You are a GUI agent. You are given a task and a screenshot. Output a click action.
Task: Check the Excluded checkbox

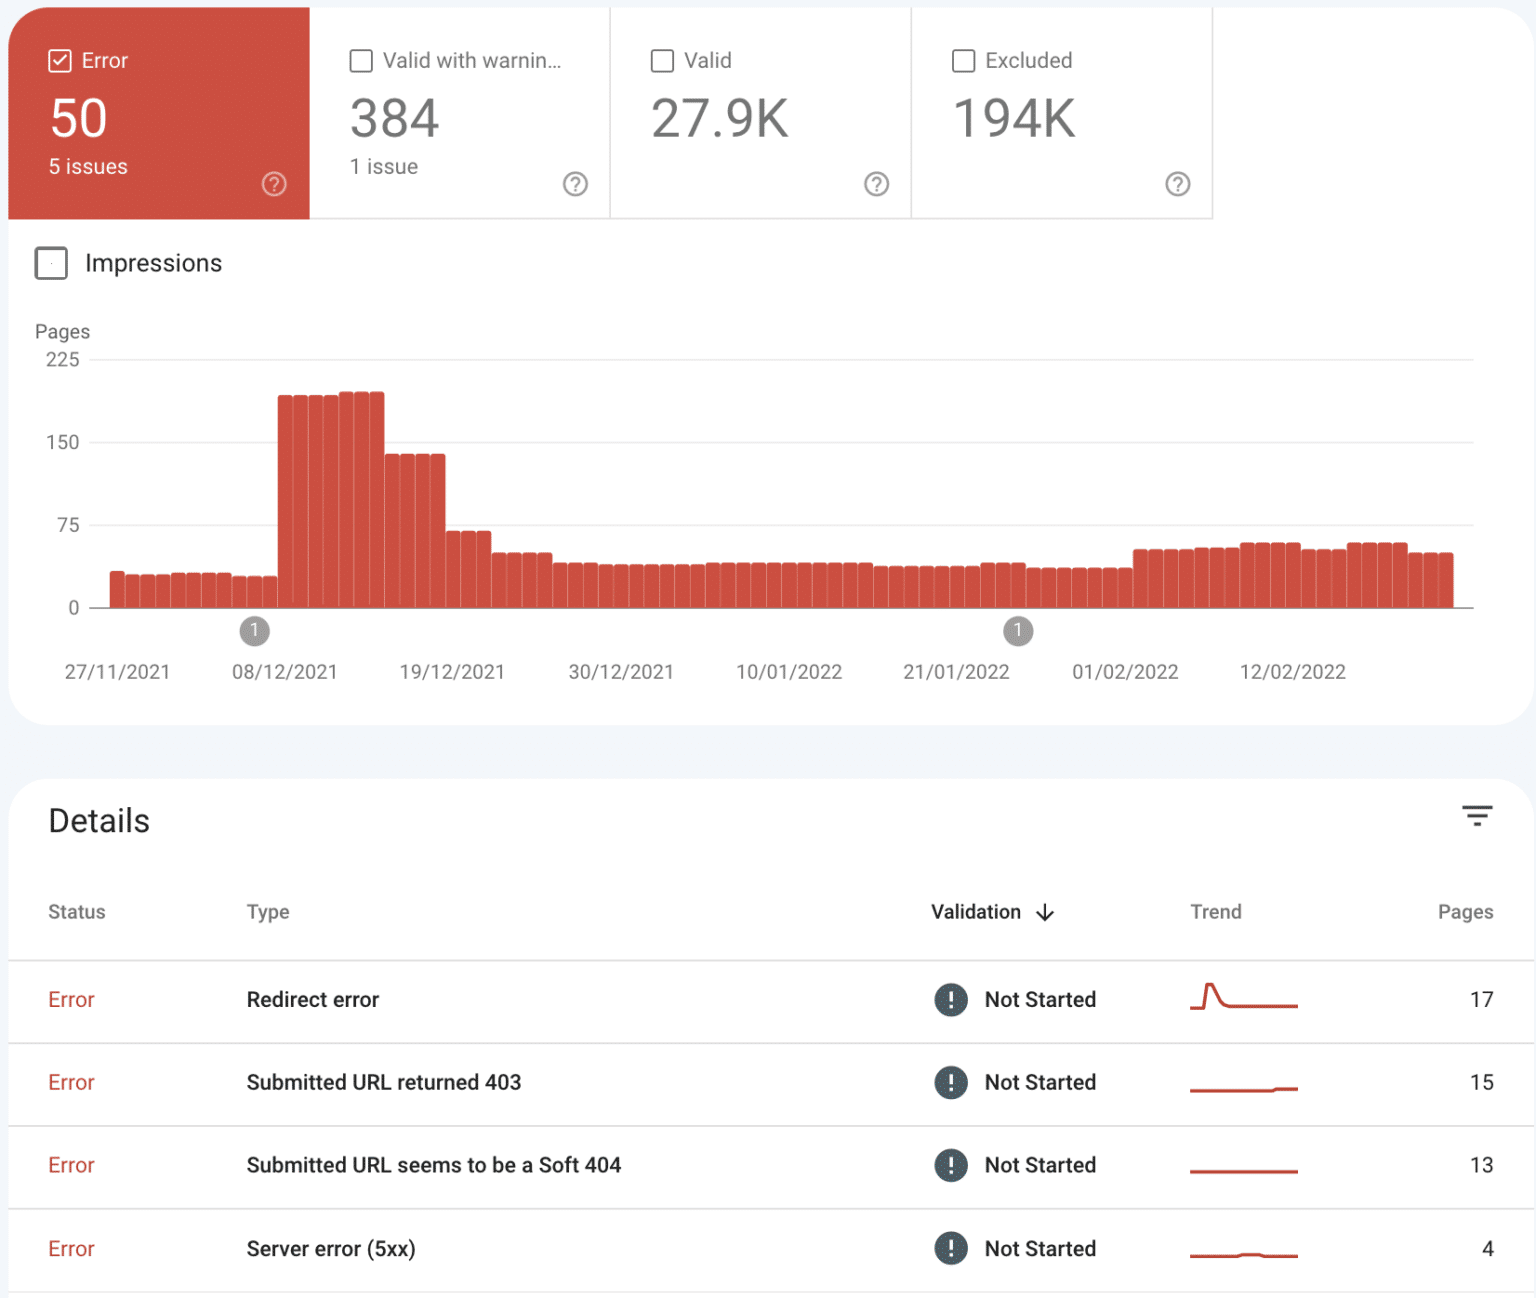click(963, 60)
